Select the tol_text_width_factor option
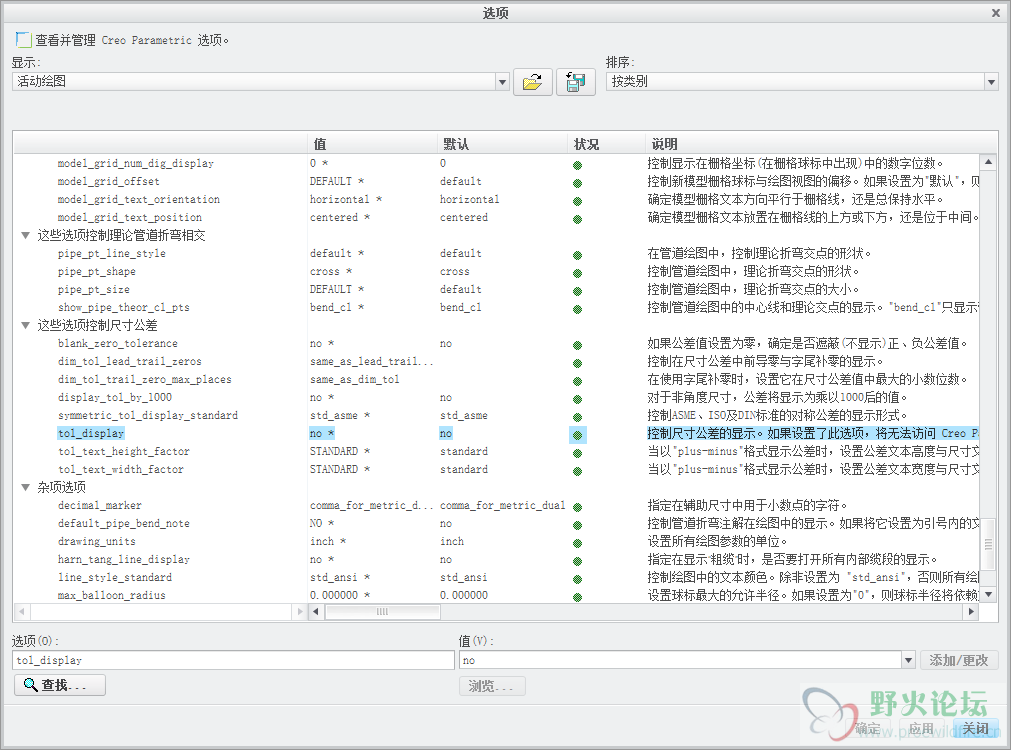Screen dimensions: 1011x750 pos(121,469)
